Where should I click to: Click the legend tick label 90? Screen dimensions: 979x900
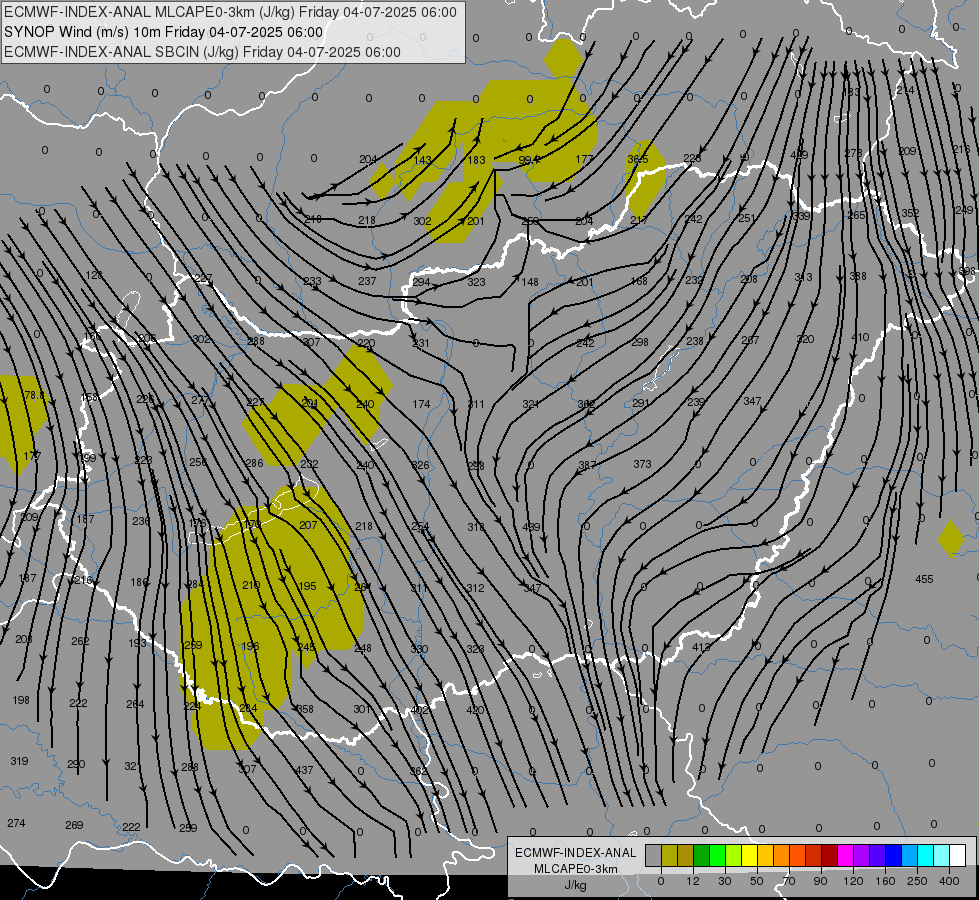tap(820, 881)
